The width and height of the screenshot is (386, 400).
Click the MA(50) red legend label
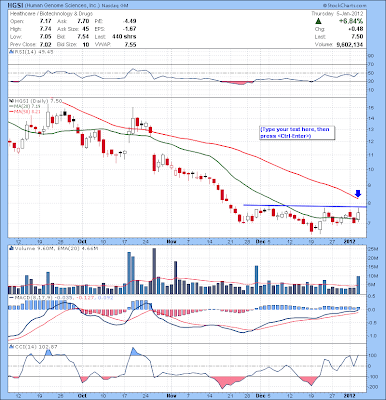tap(25, 111)
